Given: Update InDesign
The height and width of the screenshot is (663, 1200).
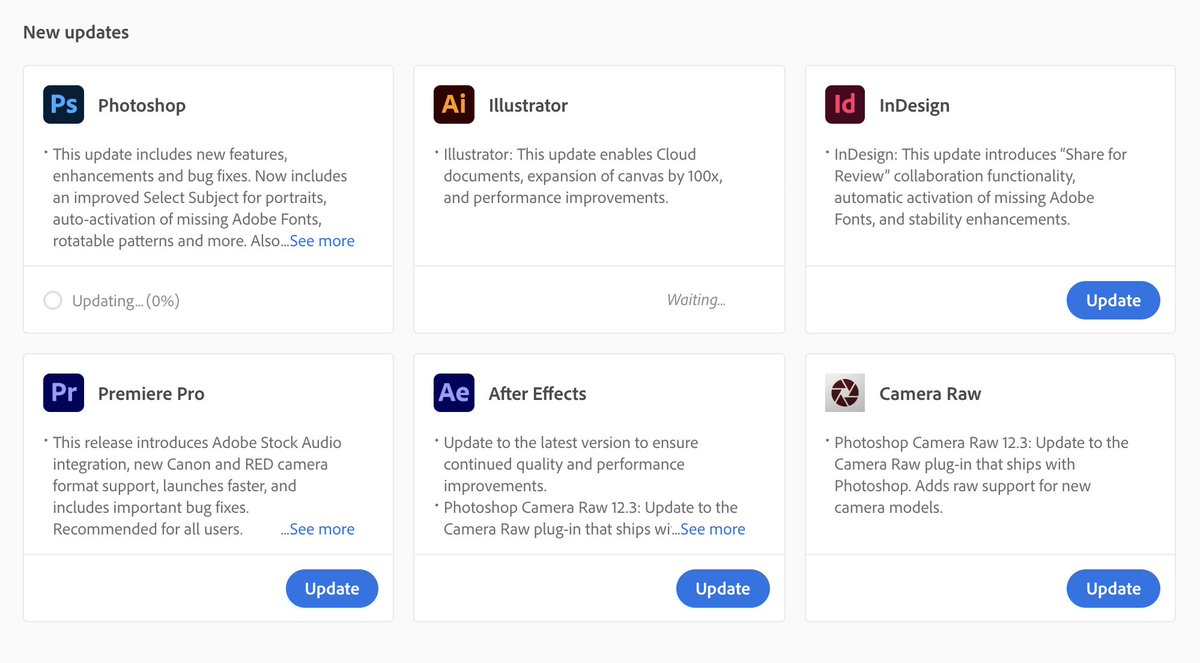Looking at the screenshot, I should click(x=1113, y=300).
